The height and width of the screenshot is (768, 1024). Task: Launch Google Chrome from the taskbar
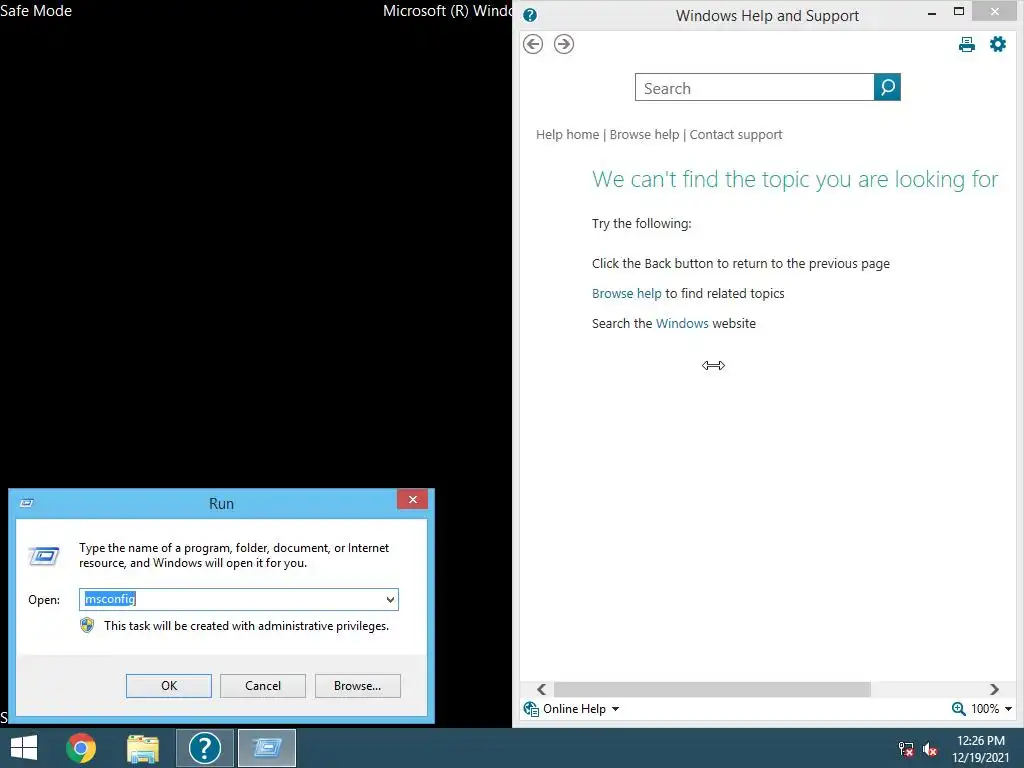tap(81, 748)
